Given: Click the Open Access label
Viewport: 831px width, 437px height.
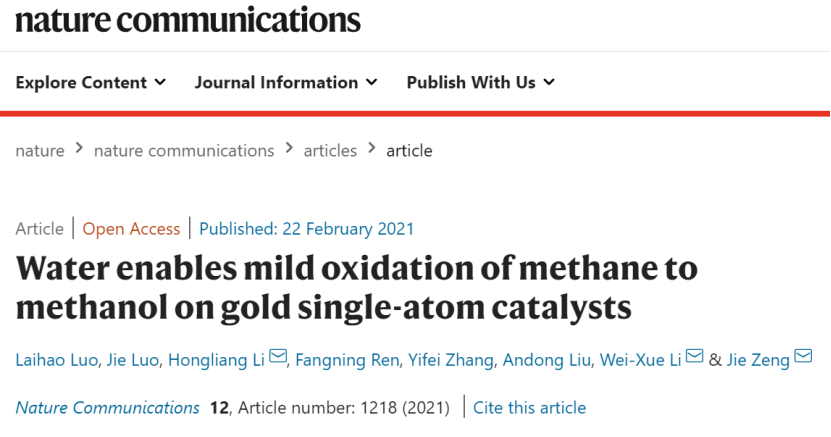Looking at the screenshot, I should tap(131, 229).
